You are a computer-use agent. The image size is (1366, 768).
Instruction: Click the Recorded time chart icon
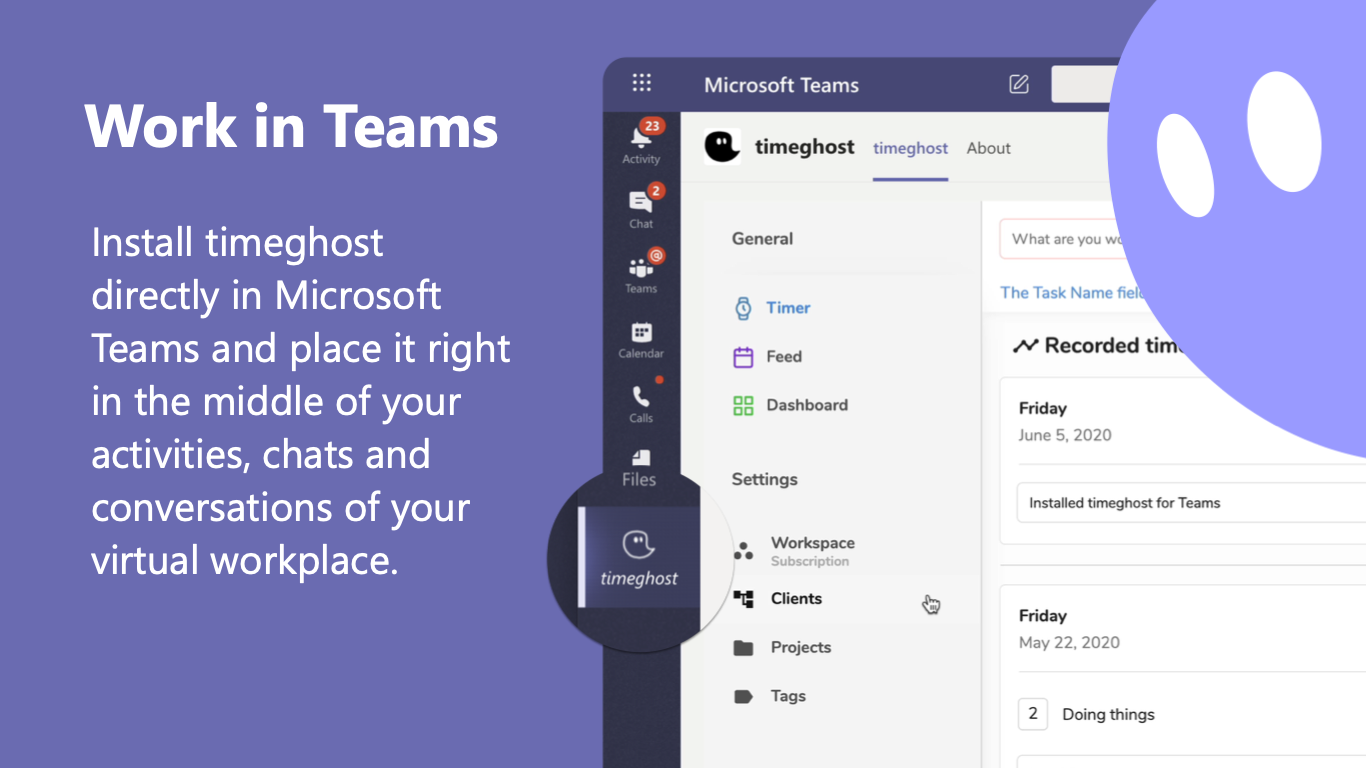pyautogui.click(x=1025, y=346)
